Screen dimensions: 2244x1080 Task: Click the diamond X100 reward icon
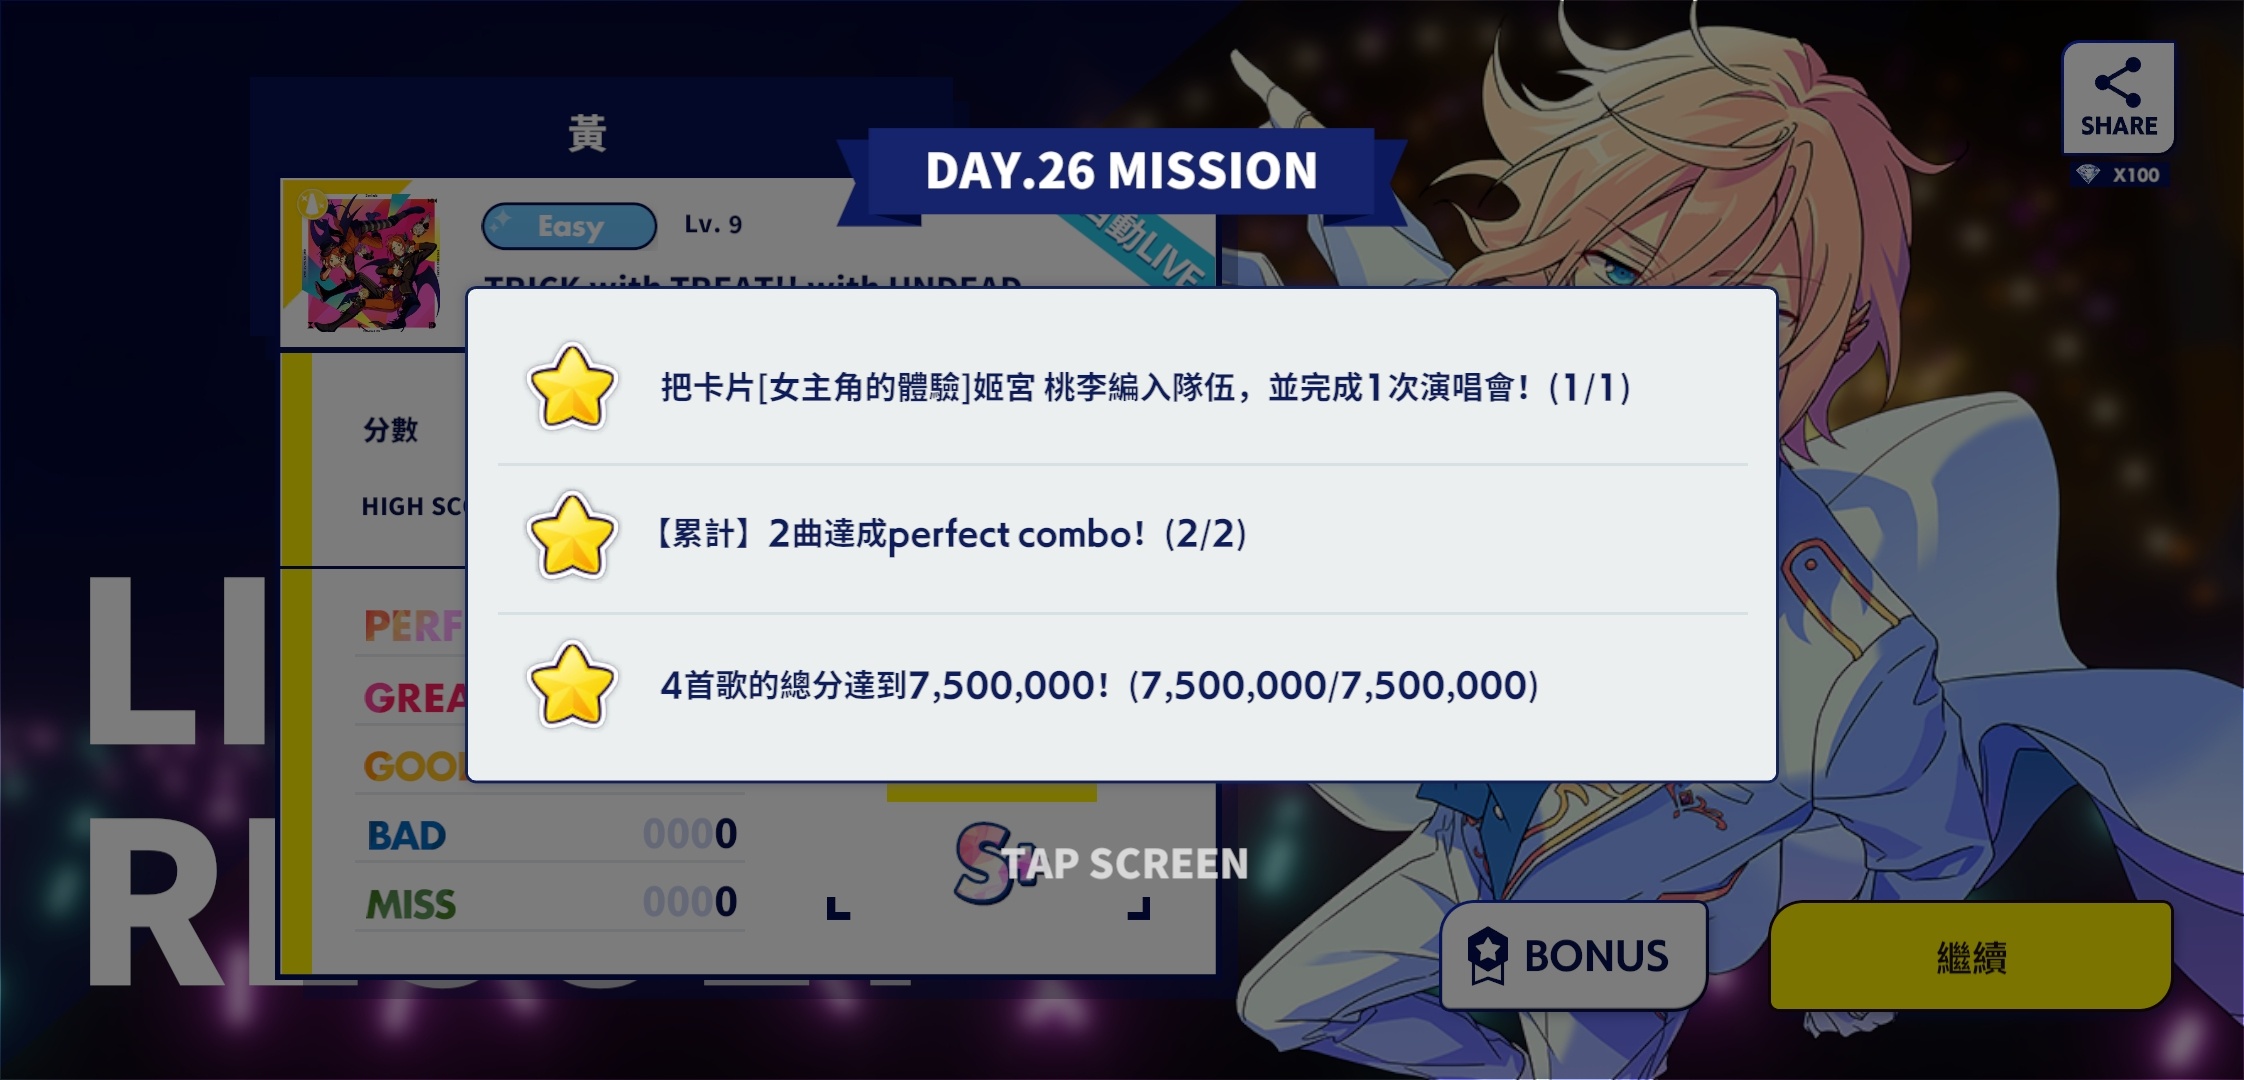(2088, 175)
